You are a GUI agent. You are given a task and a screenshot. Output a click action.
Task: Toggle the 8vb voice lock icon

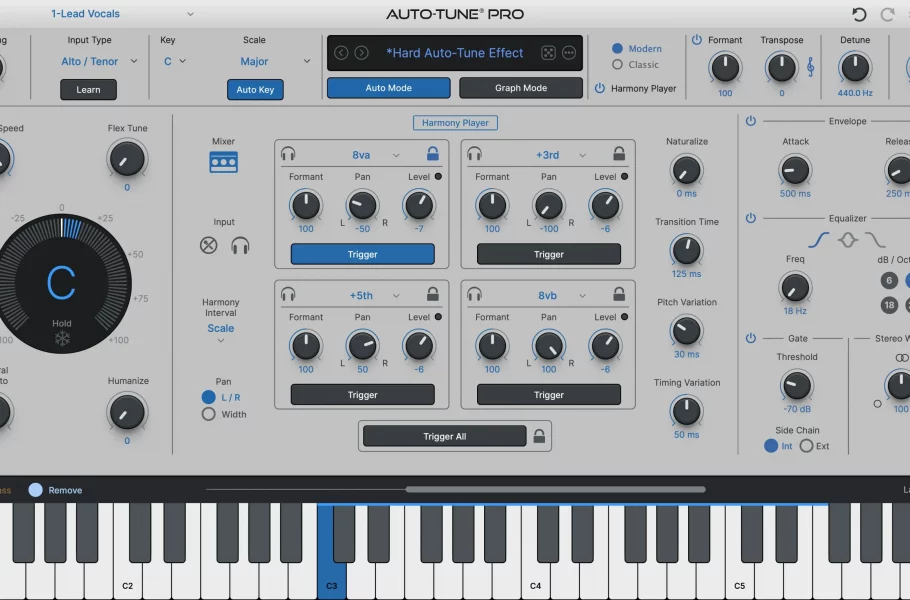tap(619, 294)
